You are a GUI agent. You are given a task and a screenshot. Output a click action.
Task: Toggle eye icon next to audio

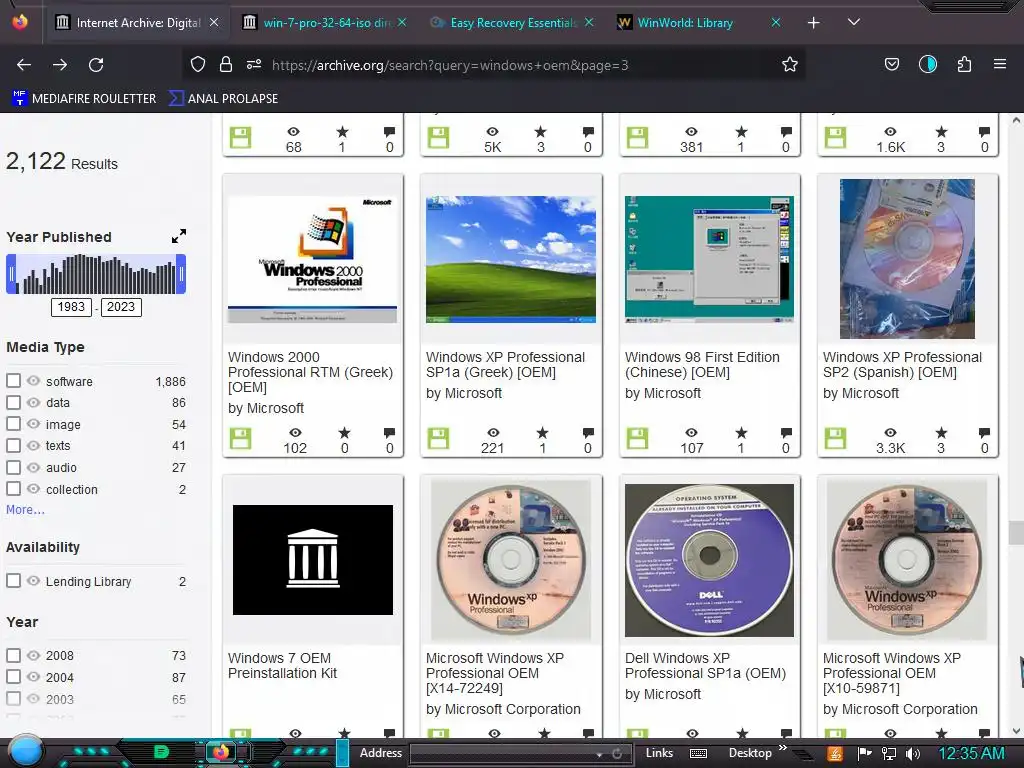click(x=33, y=467)
